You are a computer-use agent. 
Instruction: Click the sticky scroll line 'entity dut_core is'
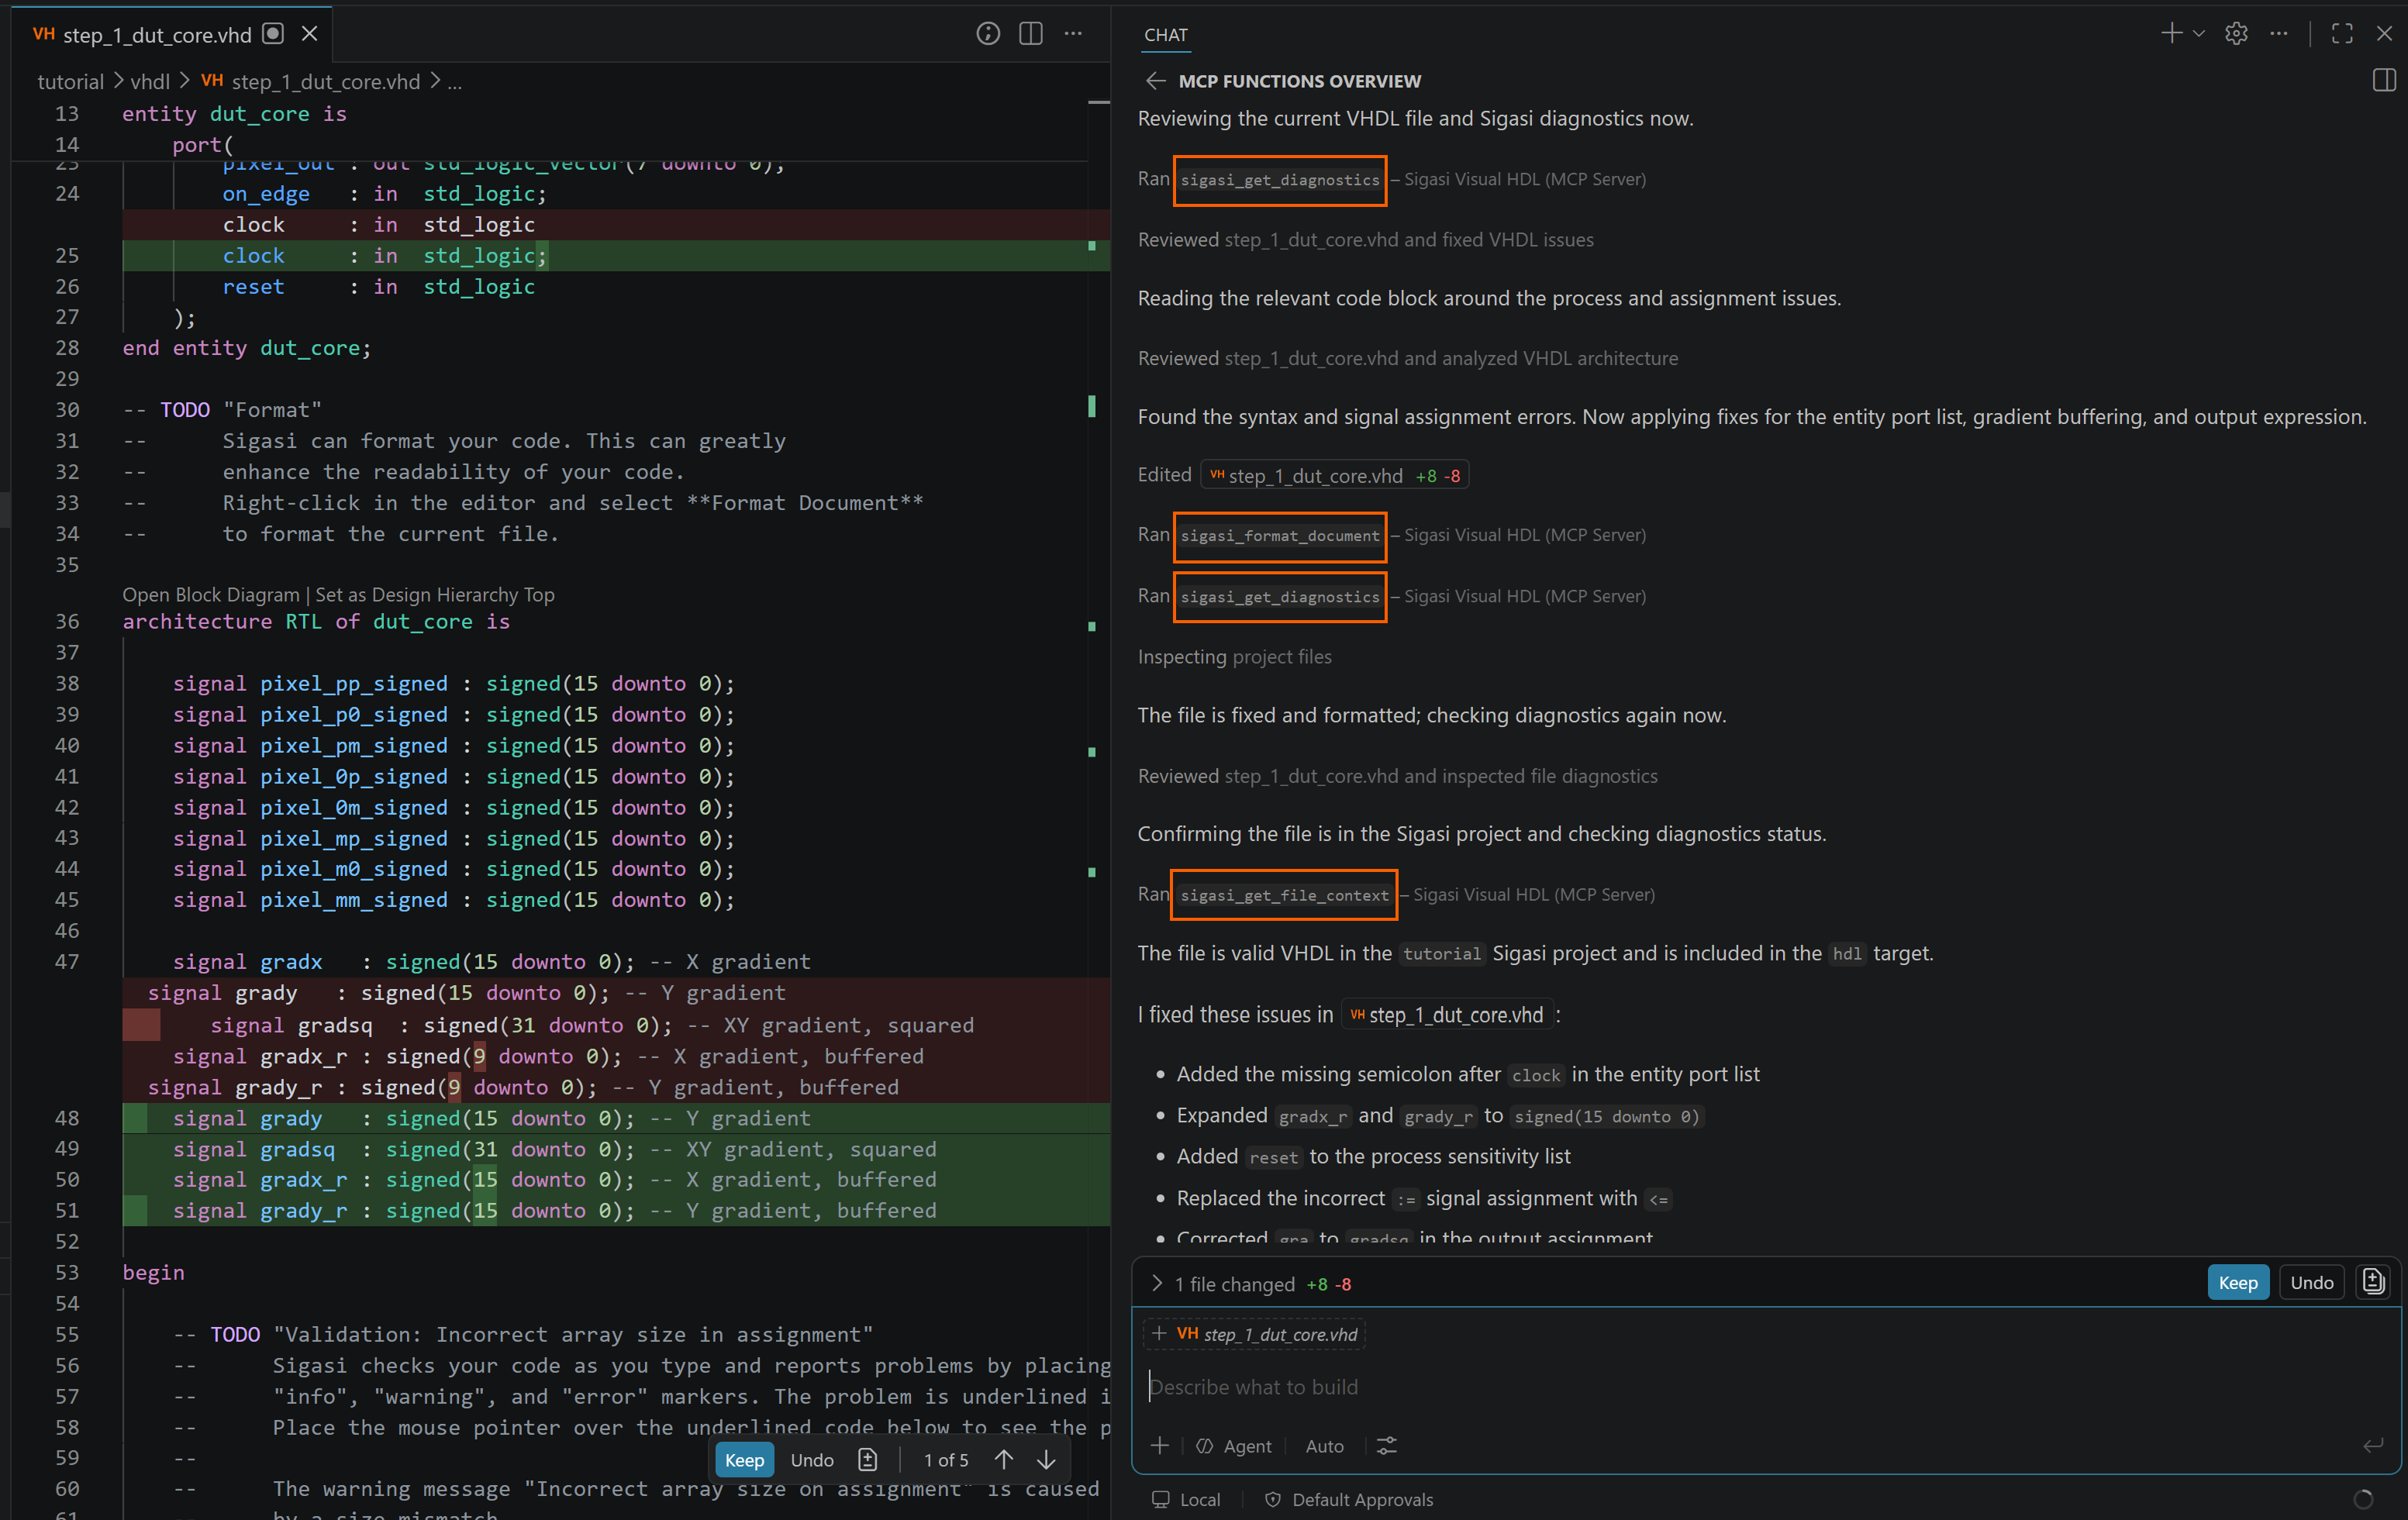(x=234, y=113)
